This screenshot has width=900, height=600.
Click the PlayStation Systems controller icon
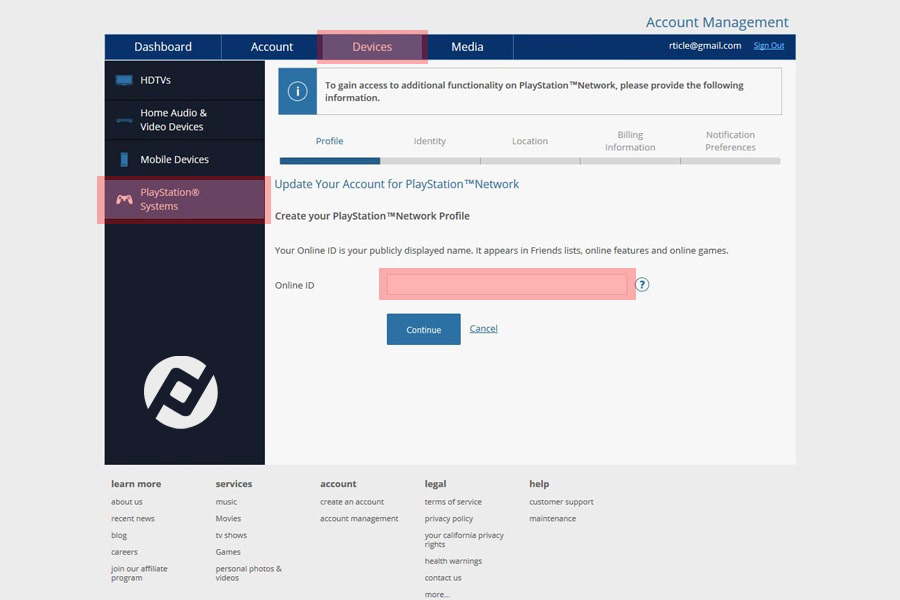point(124,199)
